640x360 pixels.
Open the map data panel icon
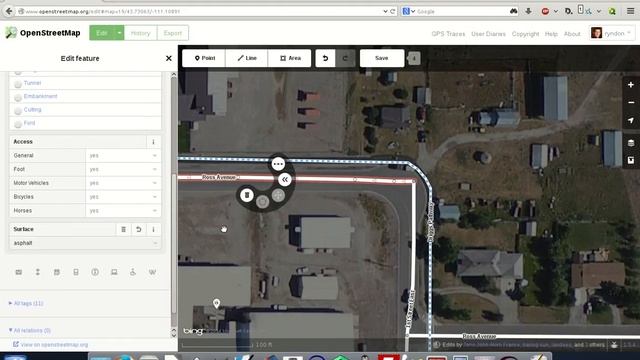tap(631, 160)
